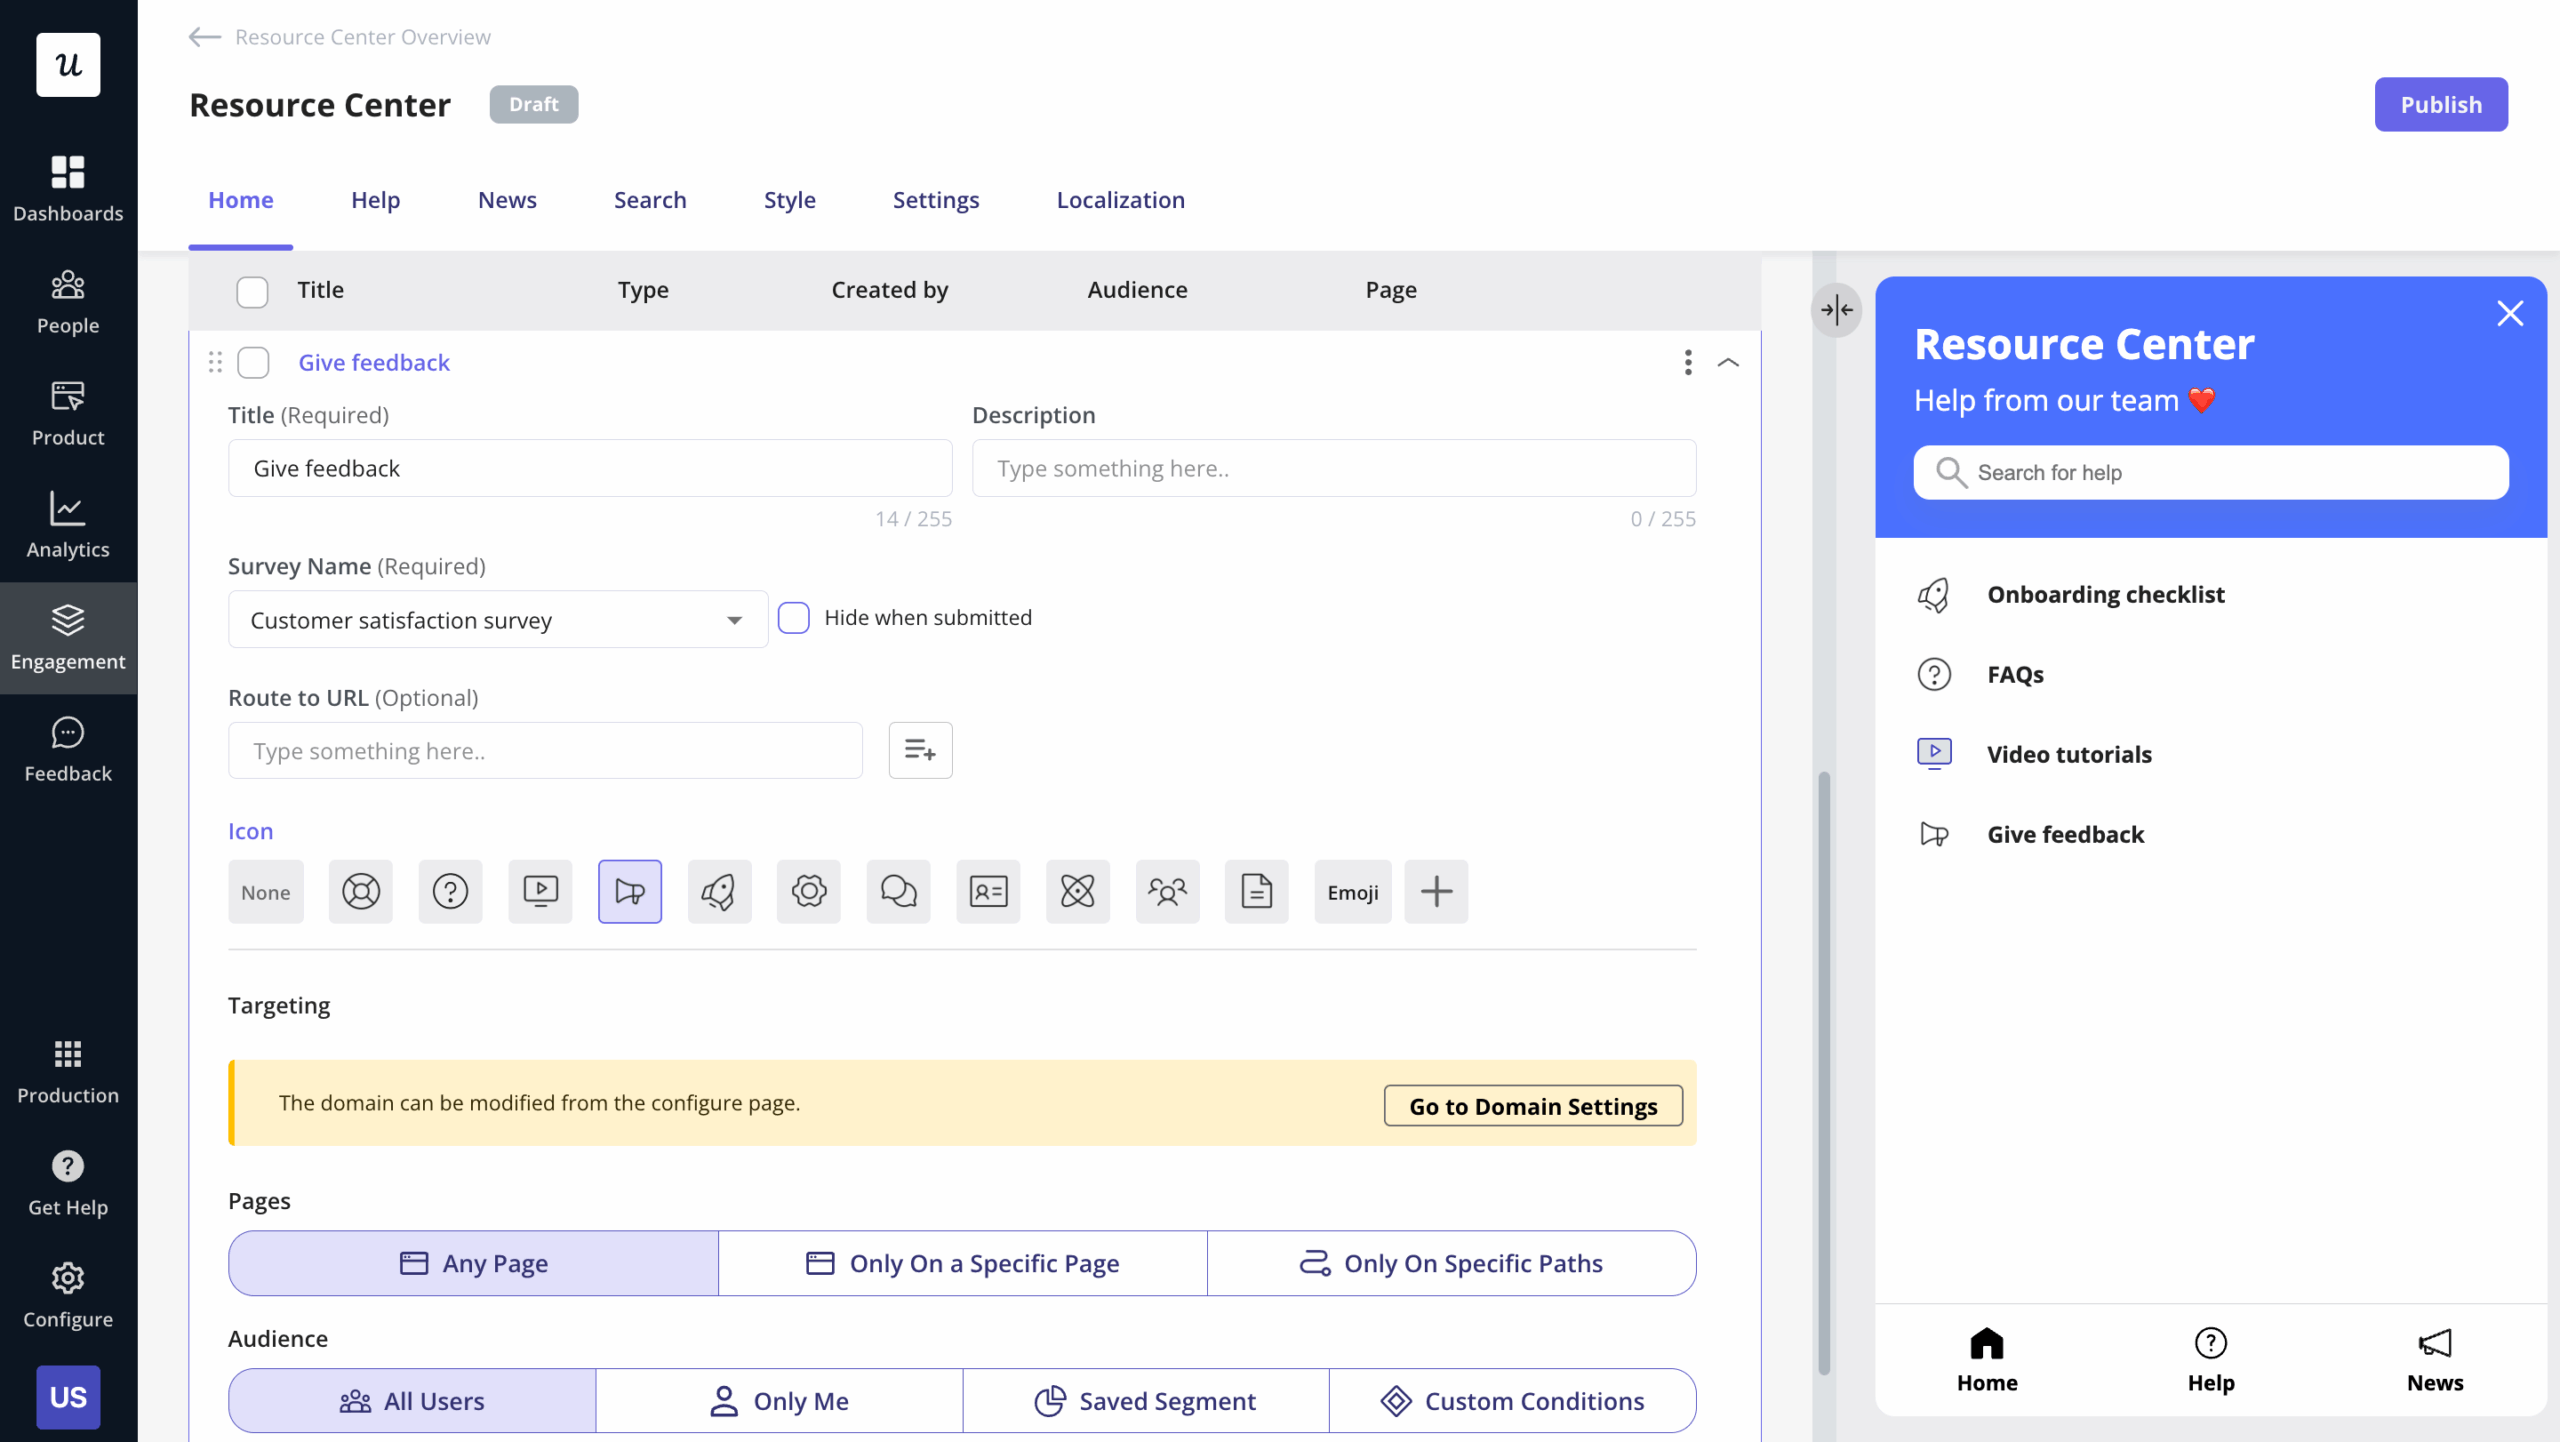Check the Give feedback row checkbox
The image size is (2560, 1442).
(x=253, y=362)
